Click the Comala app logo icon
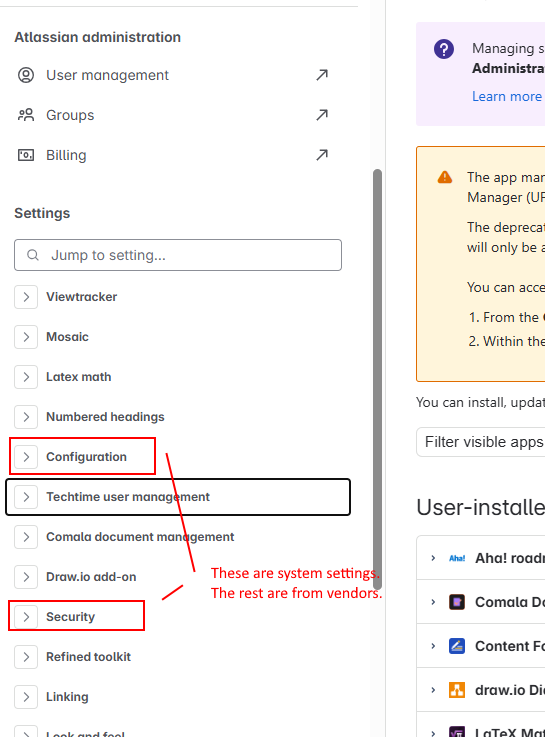Image resolution: width=545 pixels, height=737 pixels. (457, 602)
